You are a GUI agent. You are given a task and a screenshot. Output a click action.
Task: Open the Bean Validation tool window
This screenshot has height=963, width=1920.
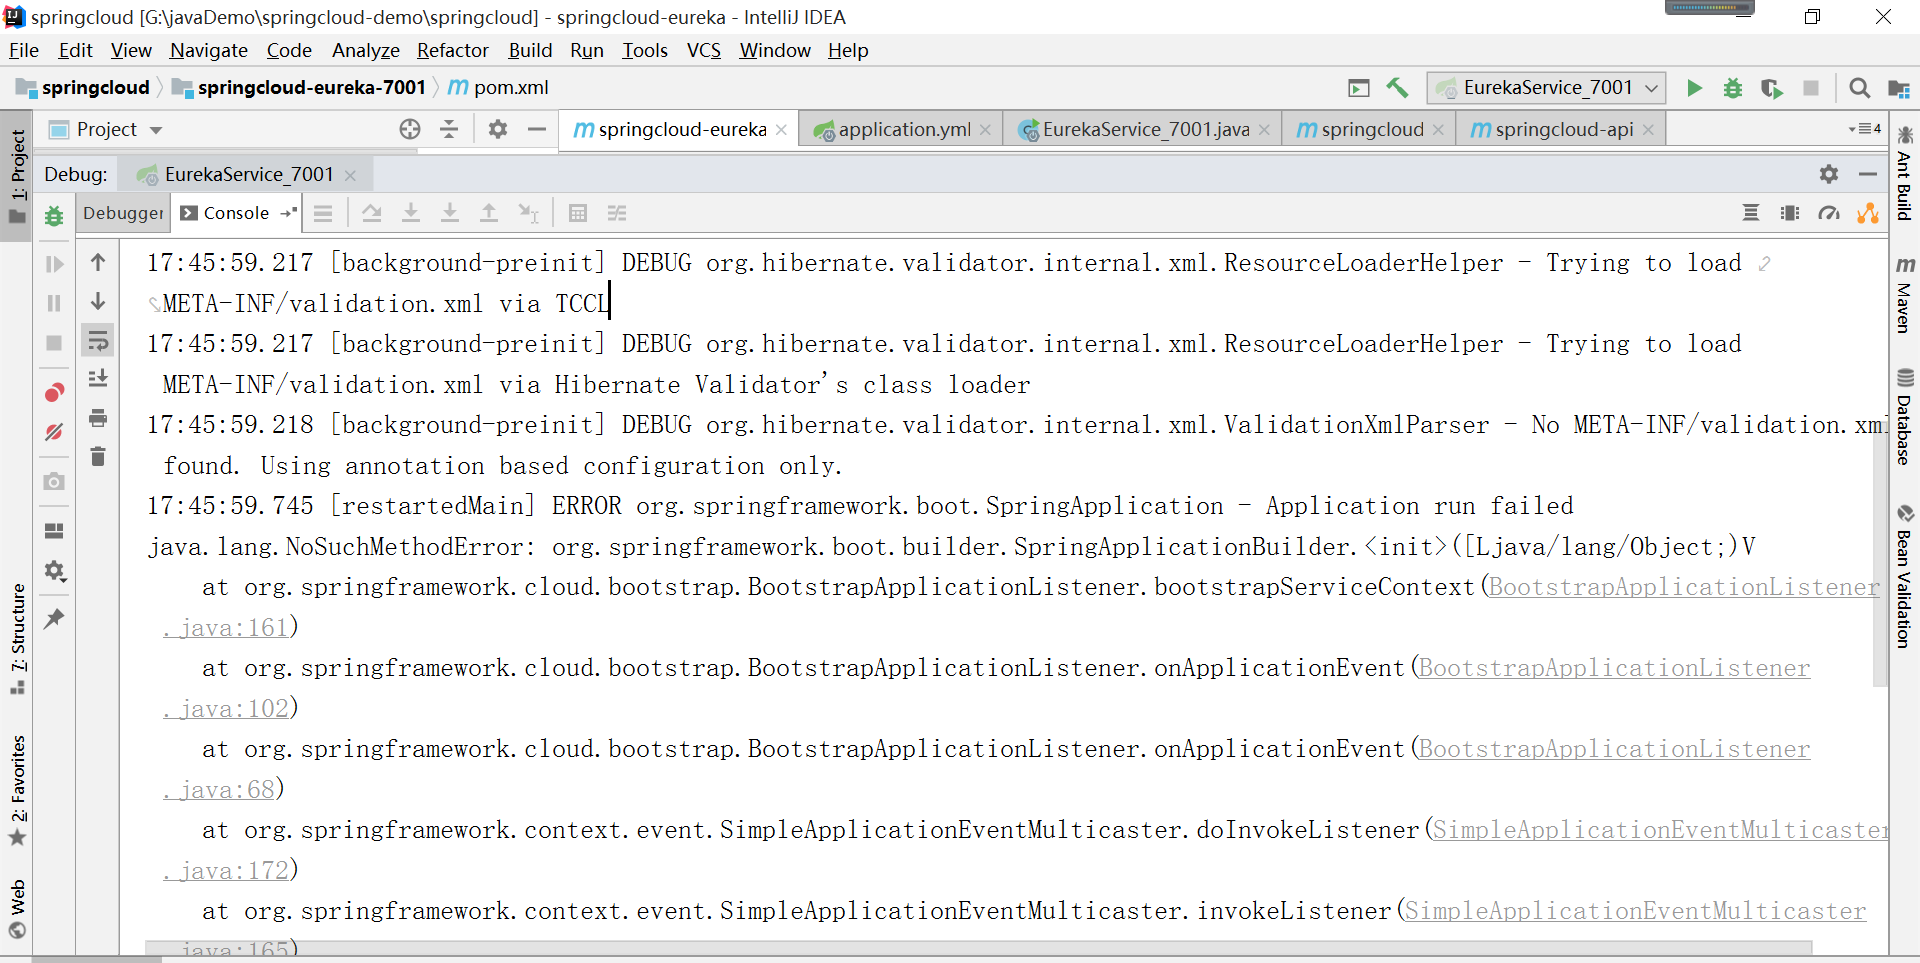click(1905, 578)
